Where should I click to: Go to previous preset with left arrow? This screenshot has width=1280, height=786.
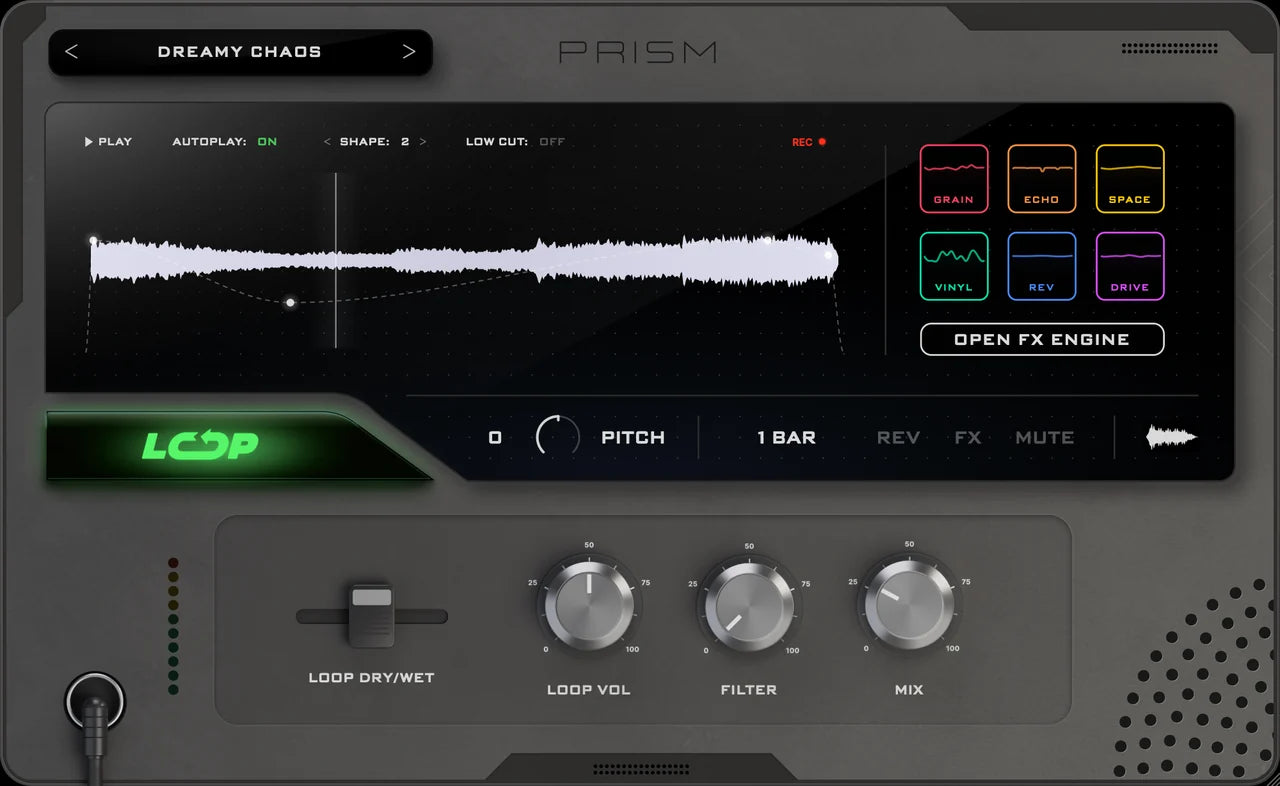(x=71, y=52)
